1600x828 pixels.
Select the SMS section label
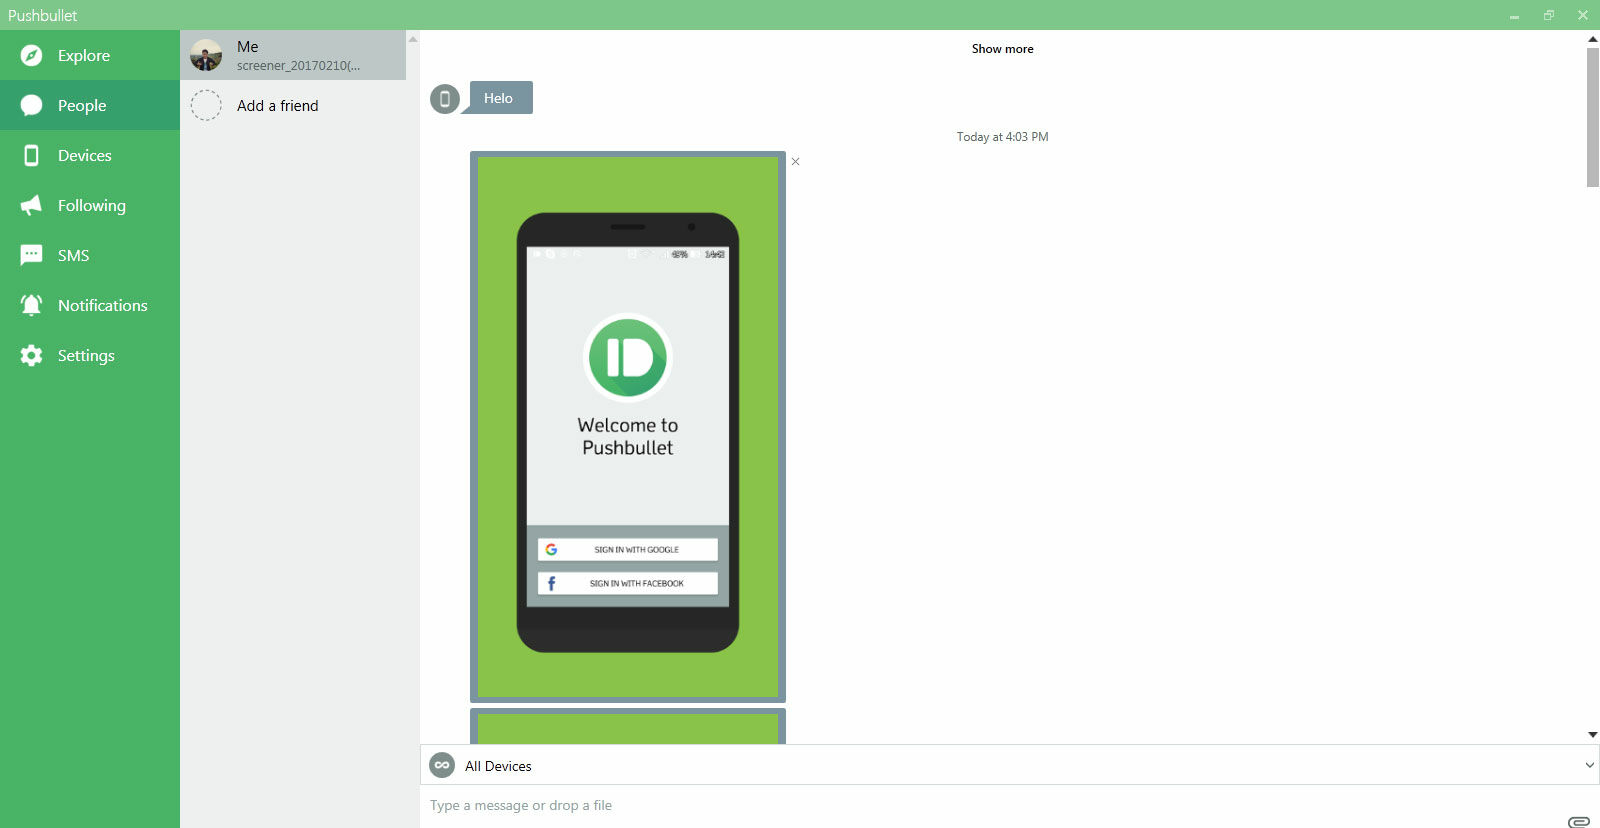coord(74,255)
